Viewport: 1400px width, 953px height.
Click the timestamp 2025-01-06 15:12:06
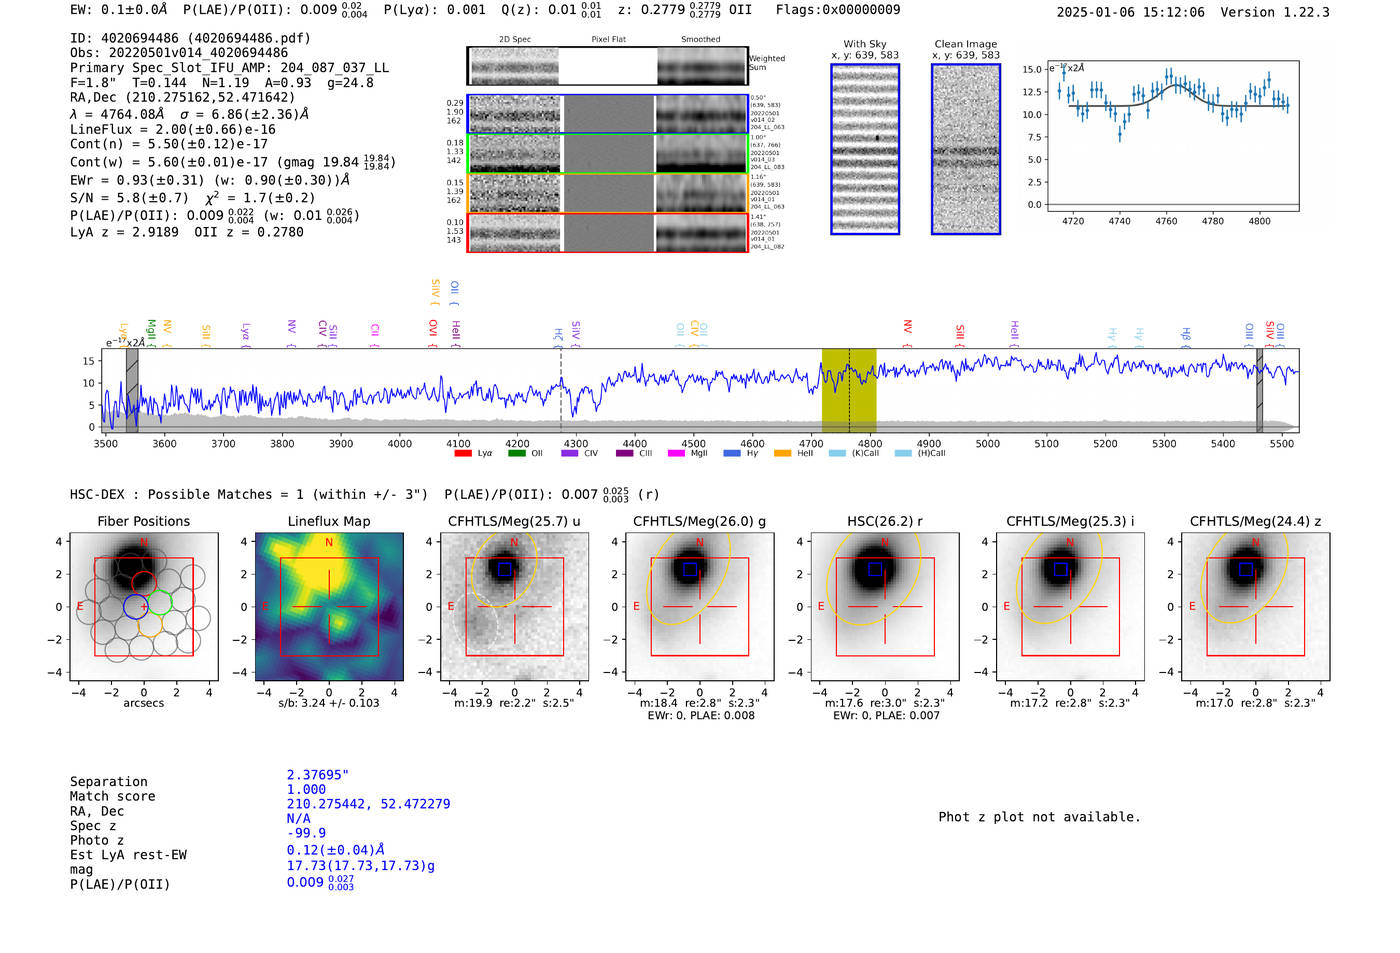pos(1131,12)
